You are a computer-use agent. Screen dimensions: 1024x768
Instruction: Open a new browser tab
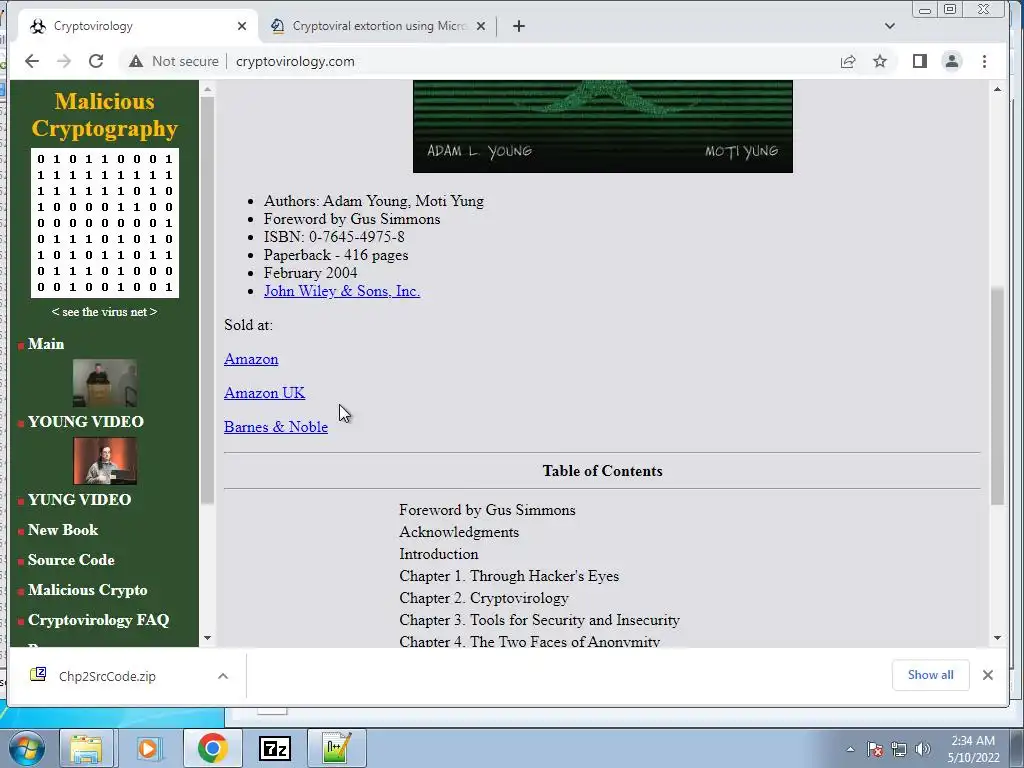[x=519, y=26]
